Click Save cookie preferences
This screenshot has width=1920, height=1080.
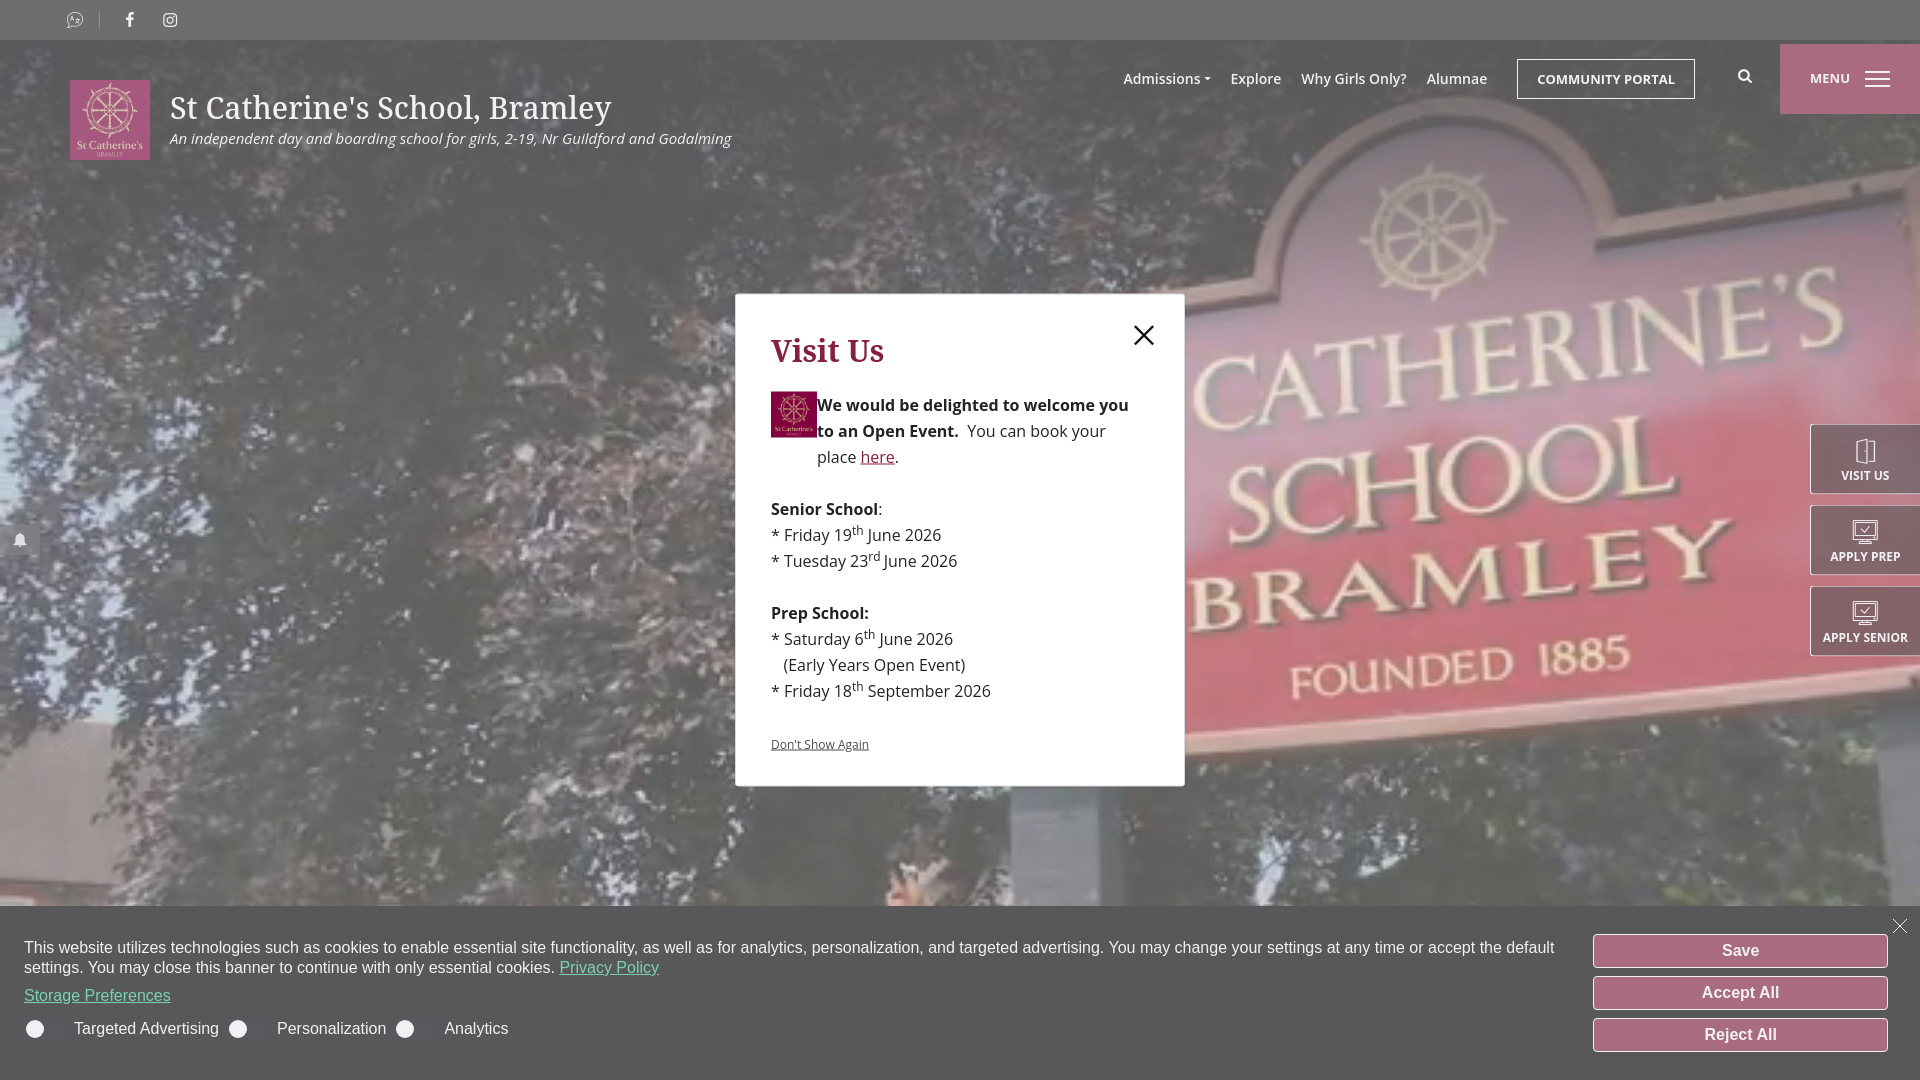[1740, 951]
